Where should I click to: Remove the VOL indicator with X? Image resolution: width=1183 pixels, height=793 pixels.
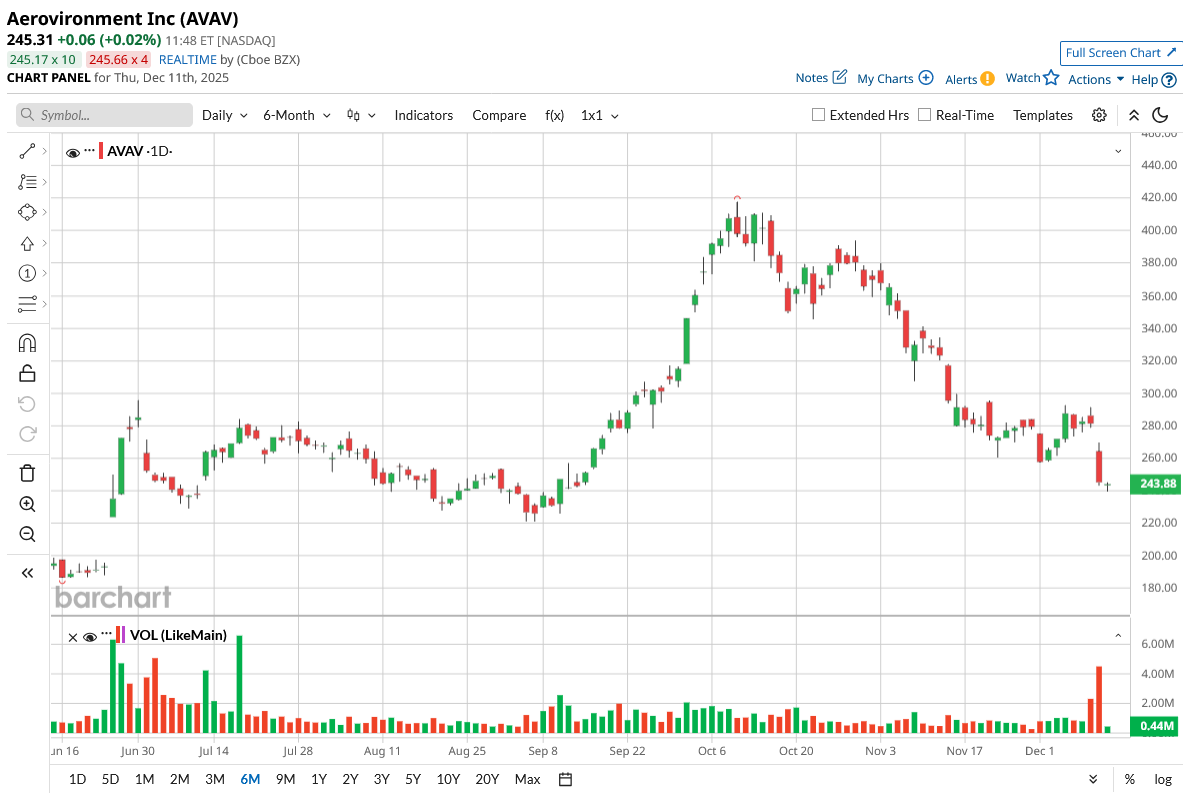tap(72, 637)
